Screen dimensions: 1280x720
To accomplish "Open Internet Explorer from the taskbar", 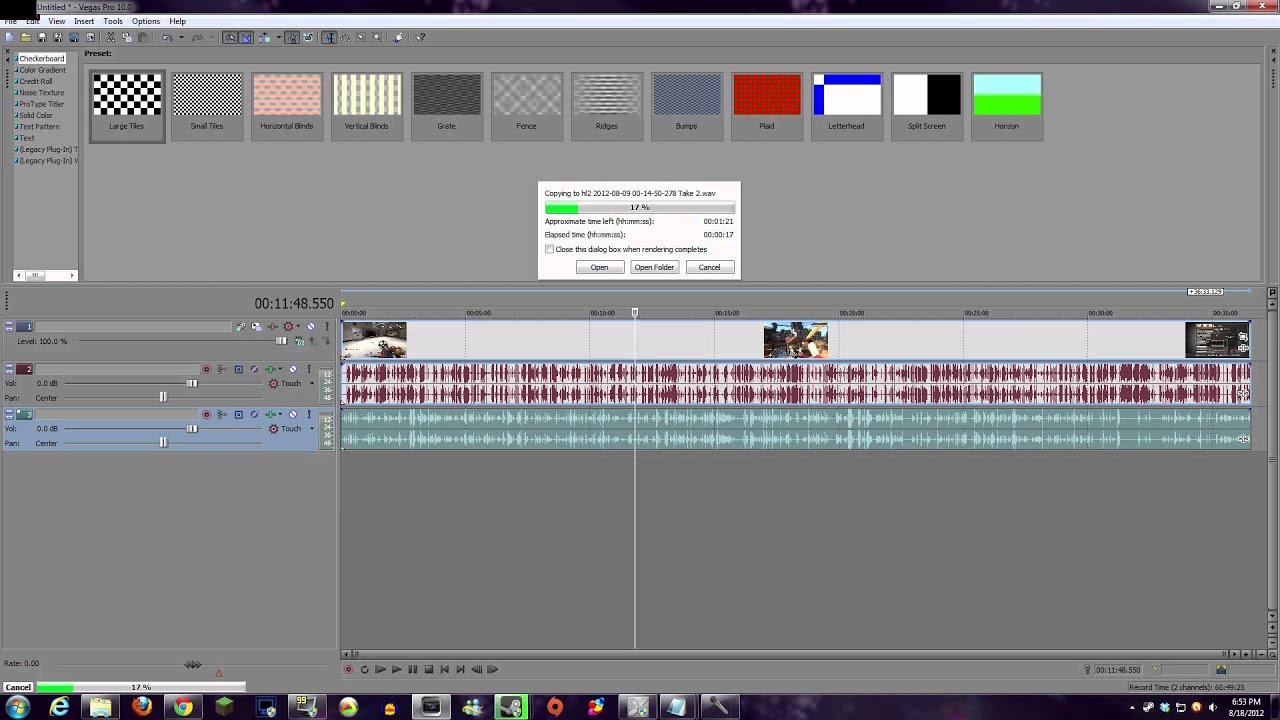I will [x=59, y=708].
